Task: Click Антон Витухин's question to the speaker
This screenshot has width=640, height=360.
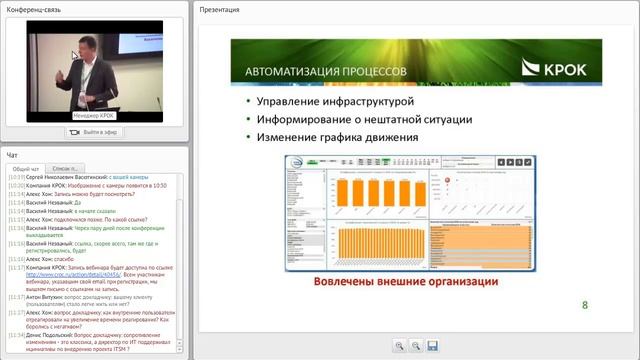Action: (81, 301)
